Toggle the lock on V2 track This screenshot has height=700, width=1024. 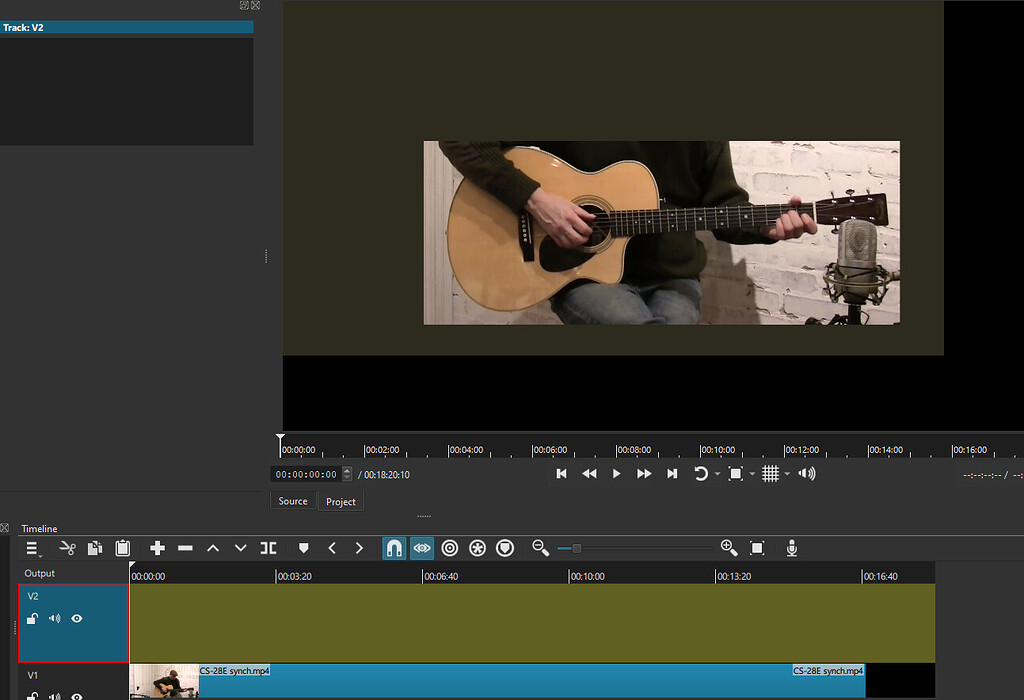(32, 619)
